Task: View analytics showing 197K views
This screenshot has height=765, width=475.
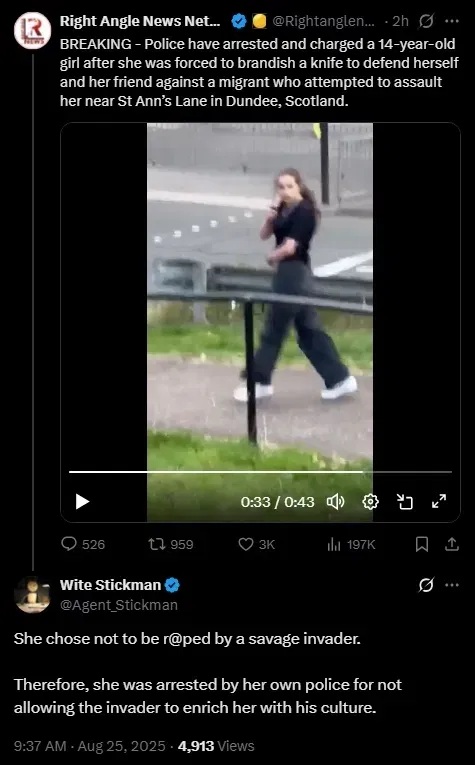Action: tap(351, 544)
